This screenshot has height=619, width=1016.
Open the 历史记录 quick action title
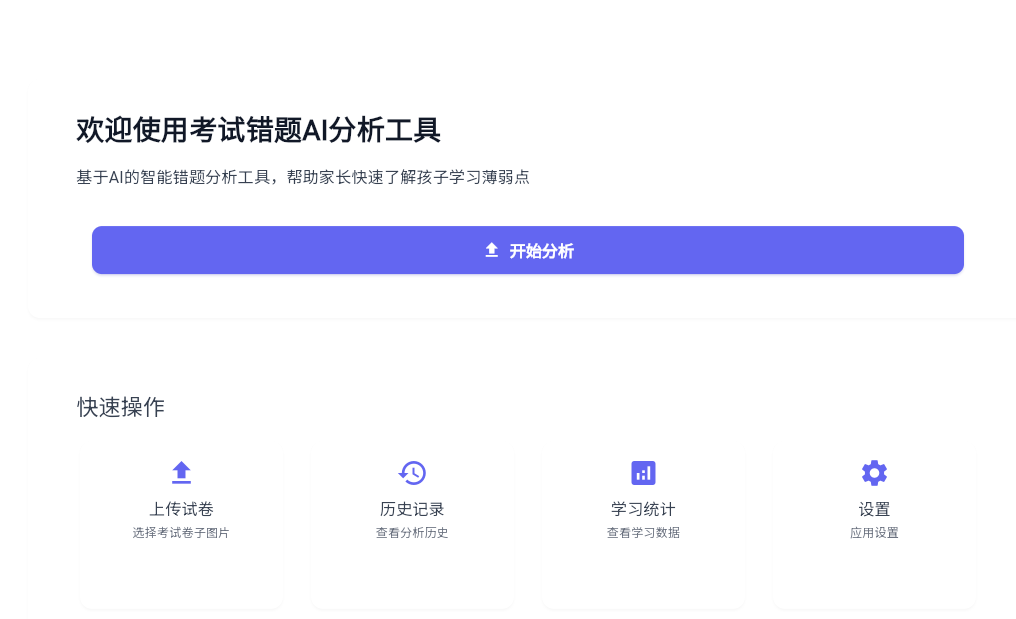click(412, 509)
